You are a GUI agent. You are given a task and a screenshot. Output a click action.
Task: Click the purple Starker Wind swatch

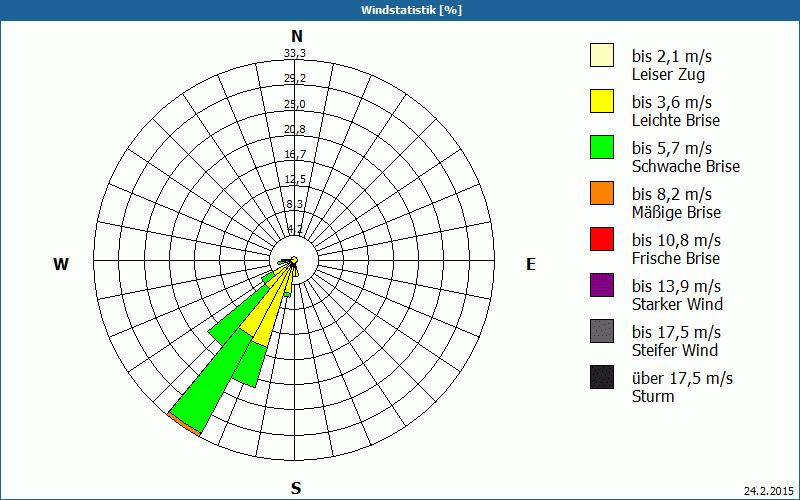[602, 285]
